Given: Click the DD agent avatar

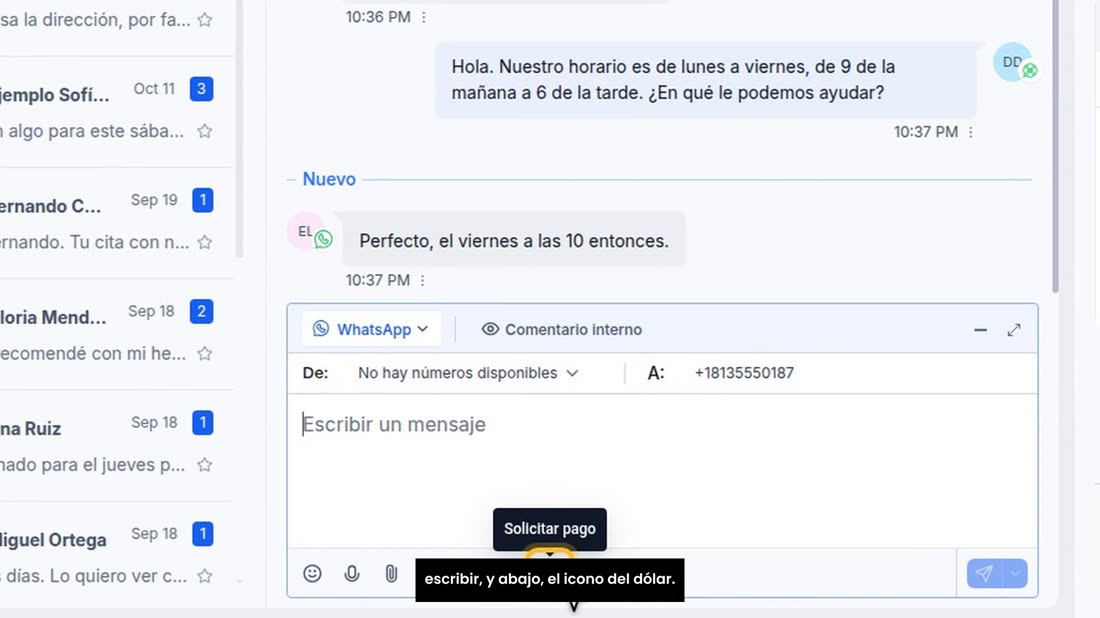Looking at the screenshot, I should [1013, 62].
